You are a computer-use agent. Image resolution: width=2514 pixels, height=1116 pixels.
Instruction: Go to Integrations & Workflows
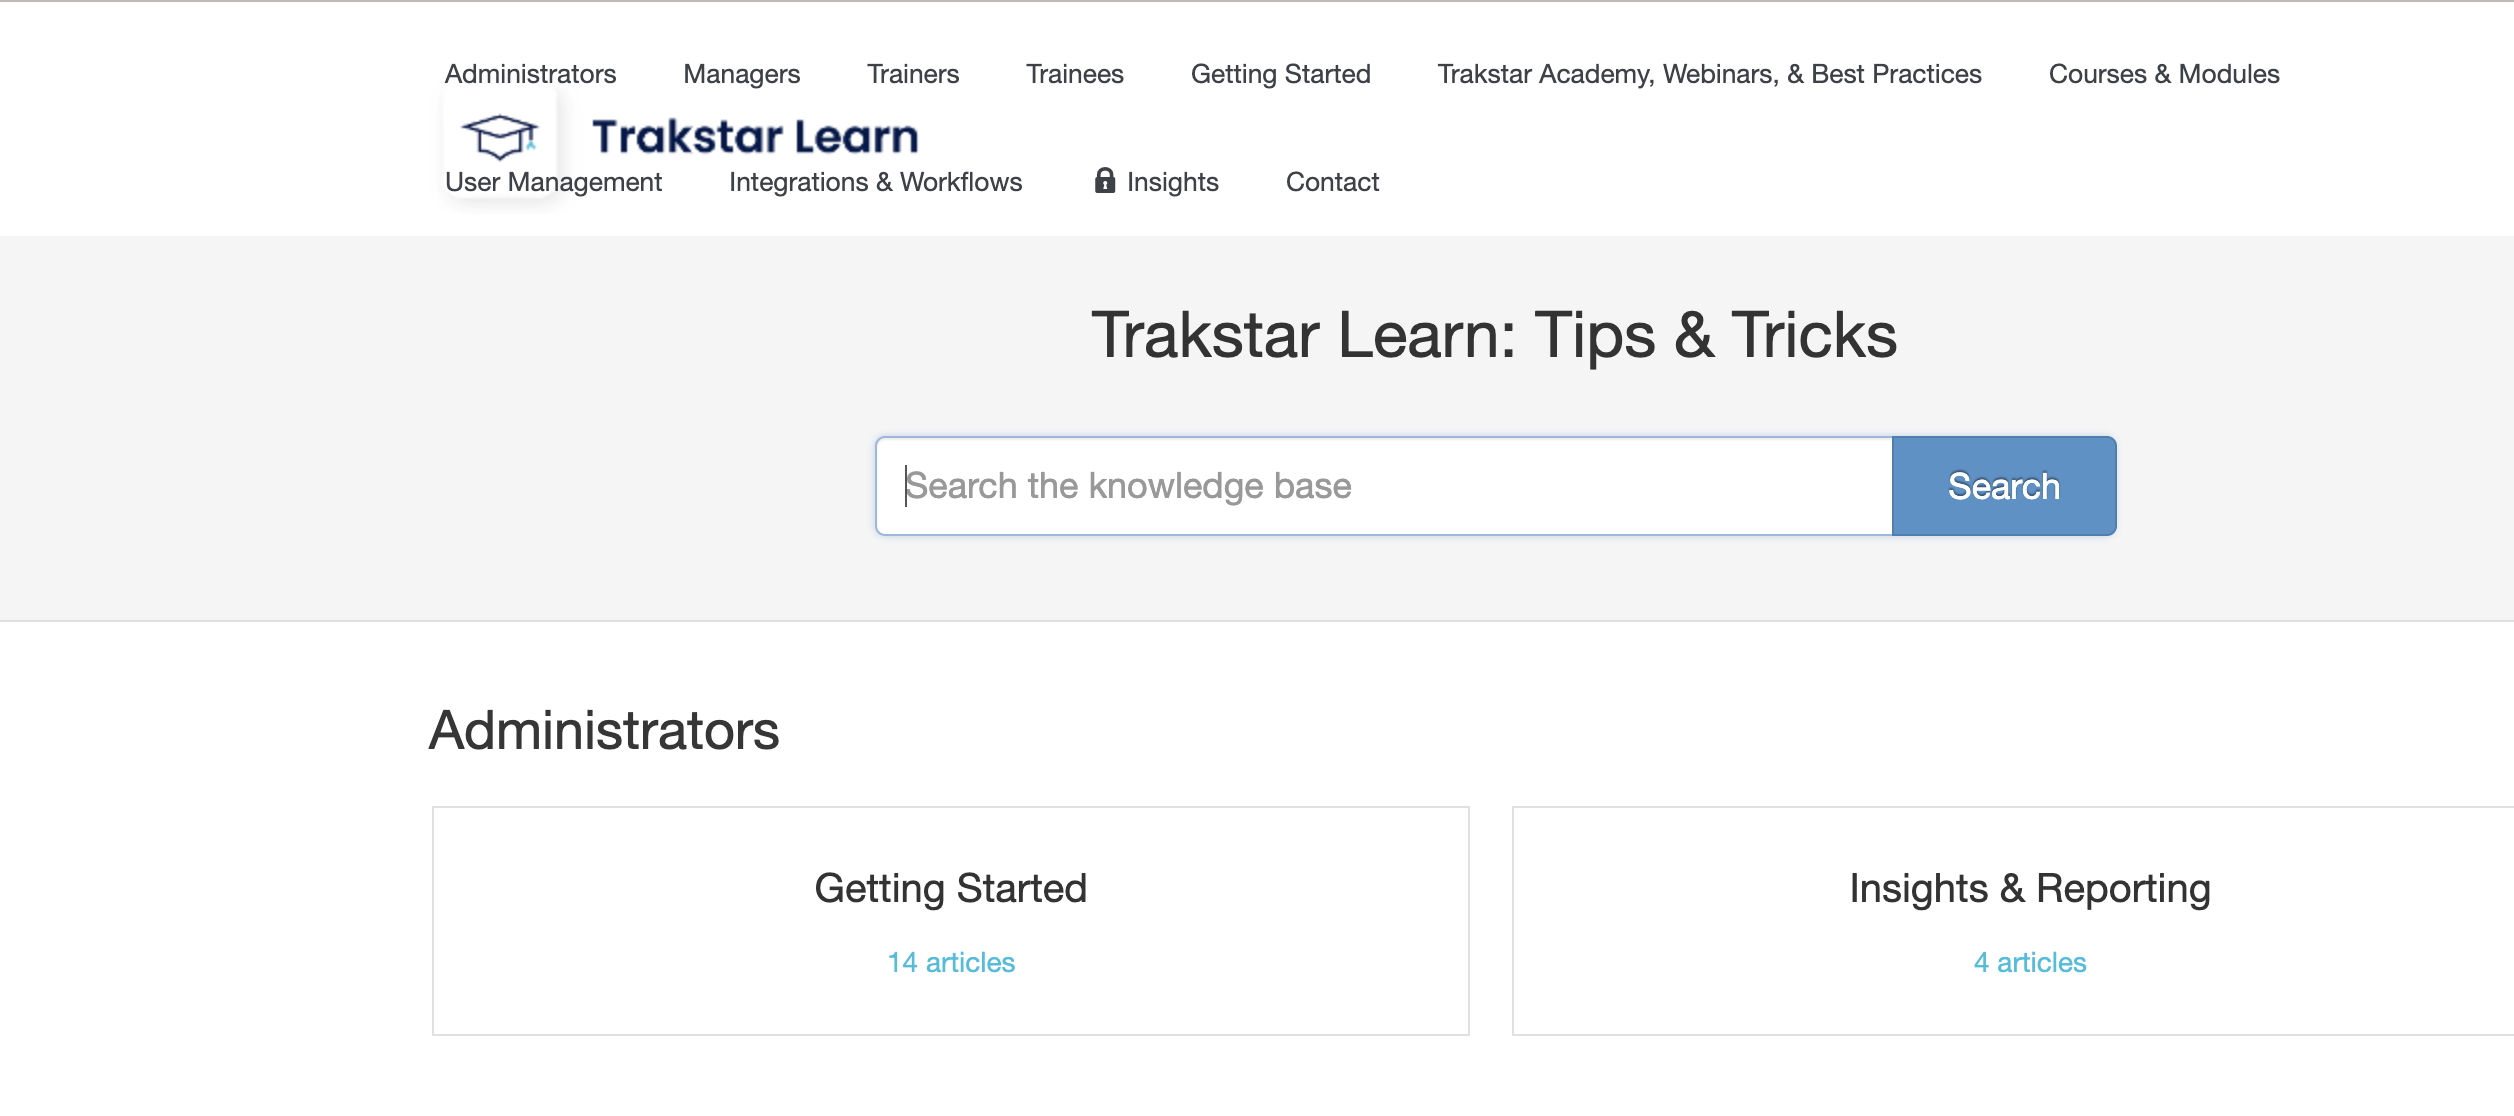coord(875,182)
